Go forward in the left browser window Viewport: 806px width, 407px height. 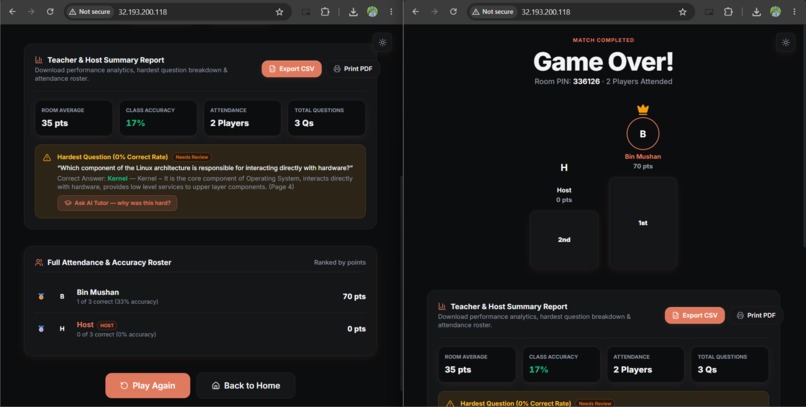pyautogui.click(x=31, y=11)
